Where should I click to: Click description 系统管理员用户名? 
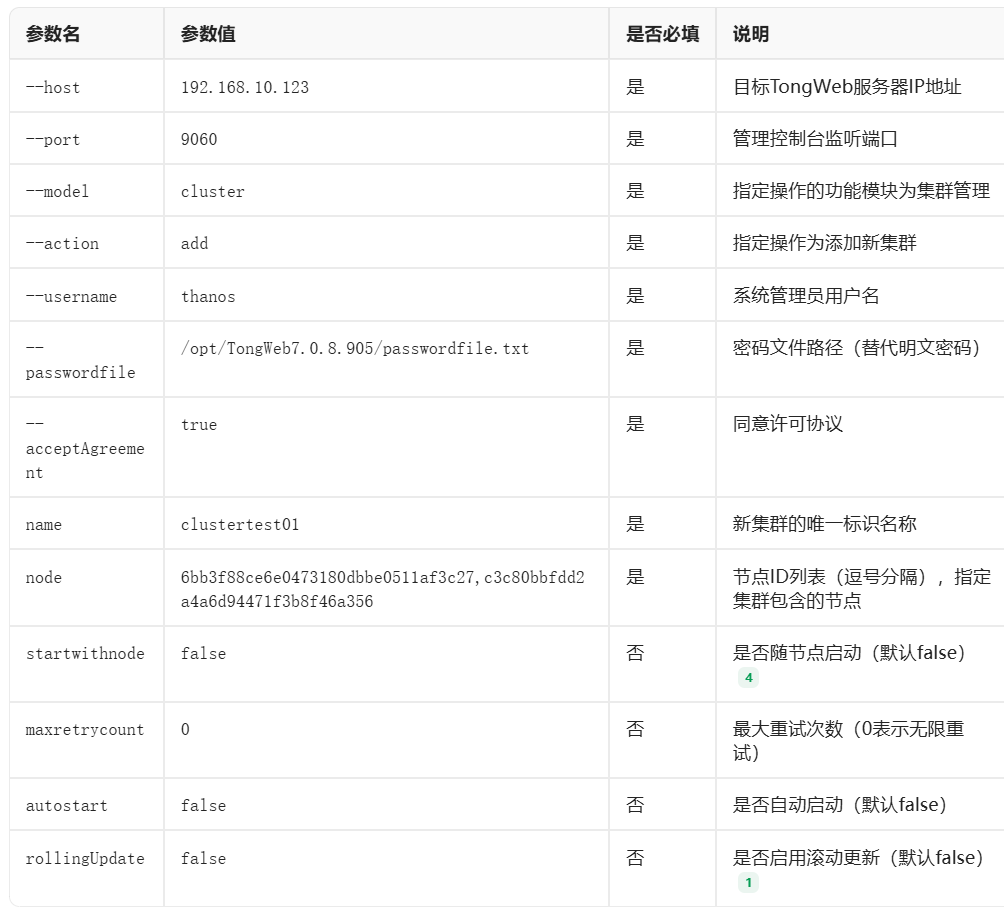coord(806,295)
